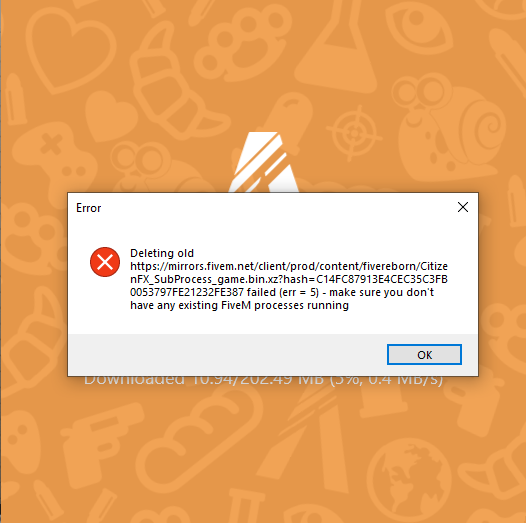Click the brass knuckles icon at top
This screenshot has height=523, width=526.
242,42
